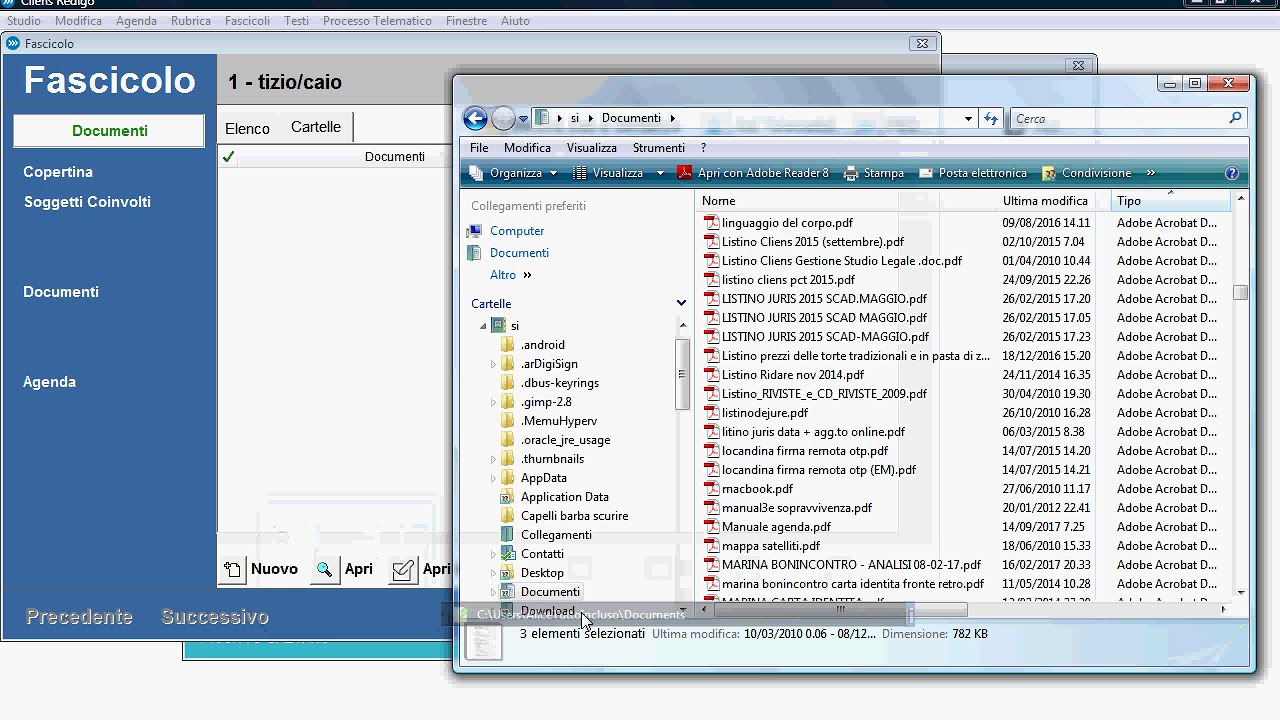Viewport: 1280px width, 720px height.
Task: Open the File menu in Explorer
Action: (x=479, y=147)
